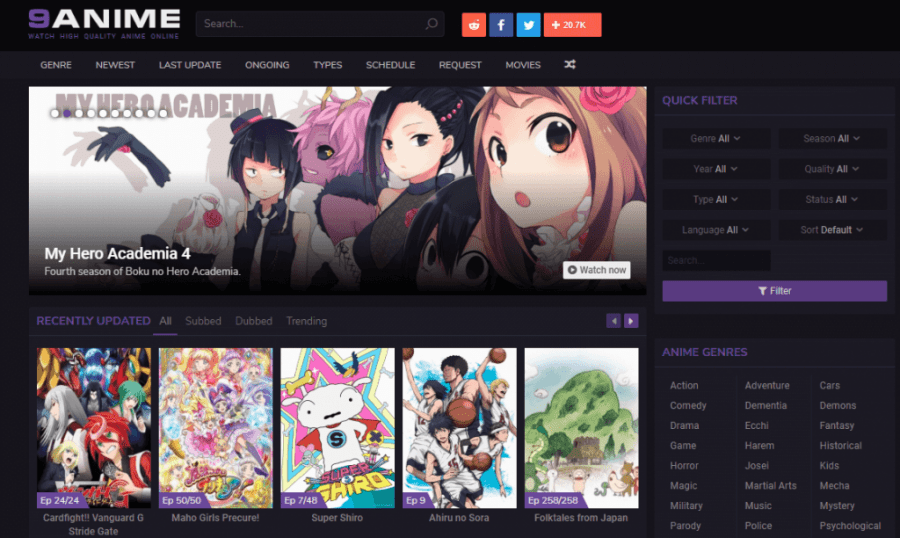Open the Status All dropdown
The height and width of the screenshot is (538, 900).
tap(832, 199)
